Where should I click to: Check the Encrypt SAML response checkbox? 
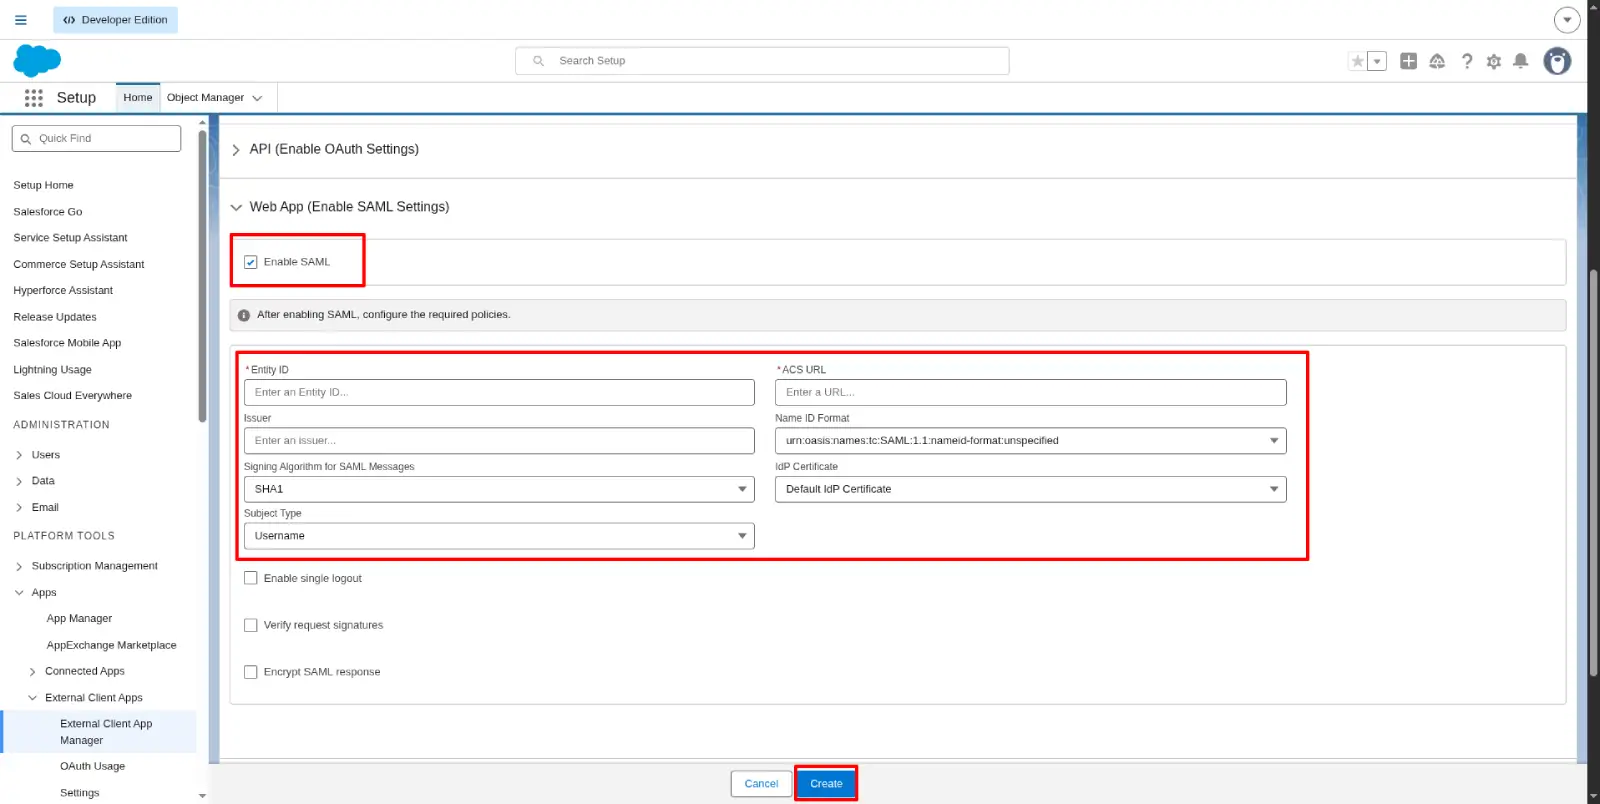tap(251, 672)
